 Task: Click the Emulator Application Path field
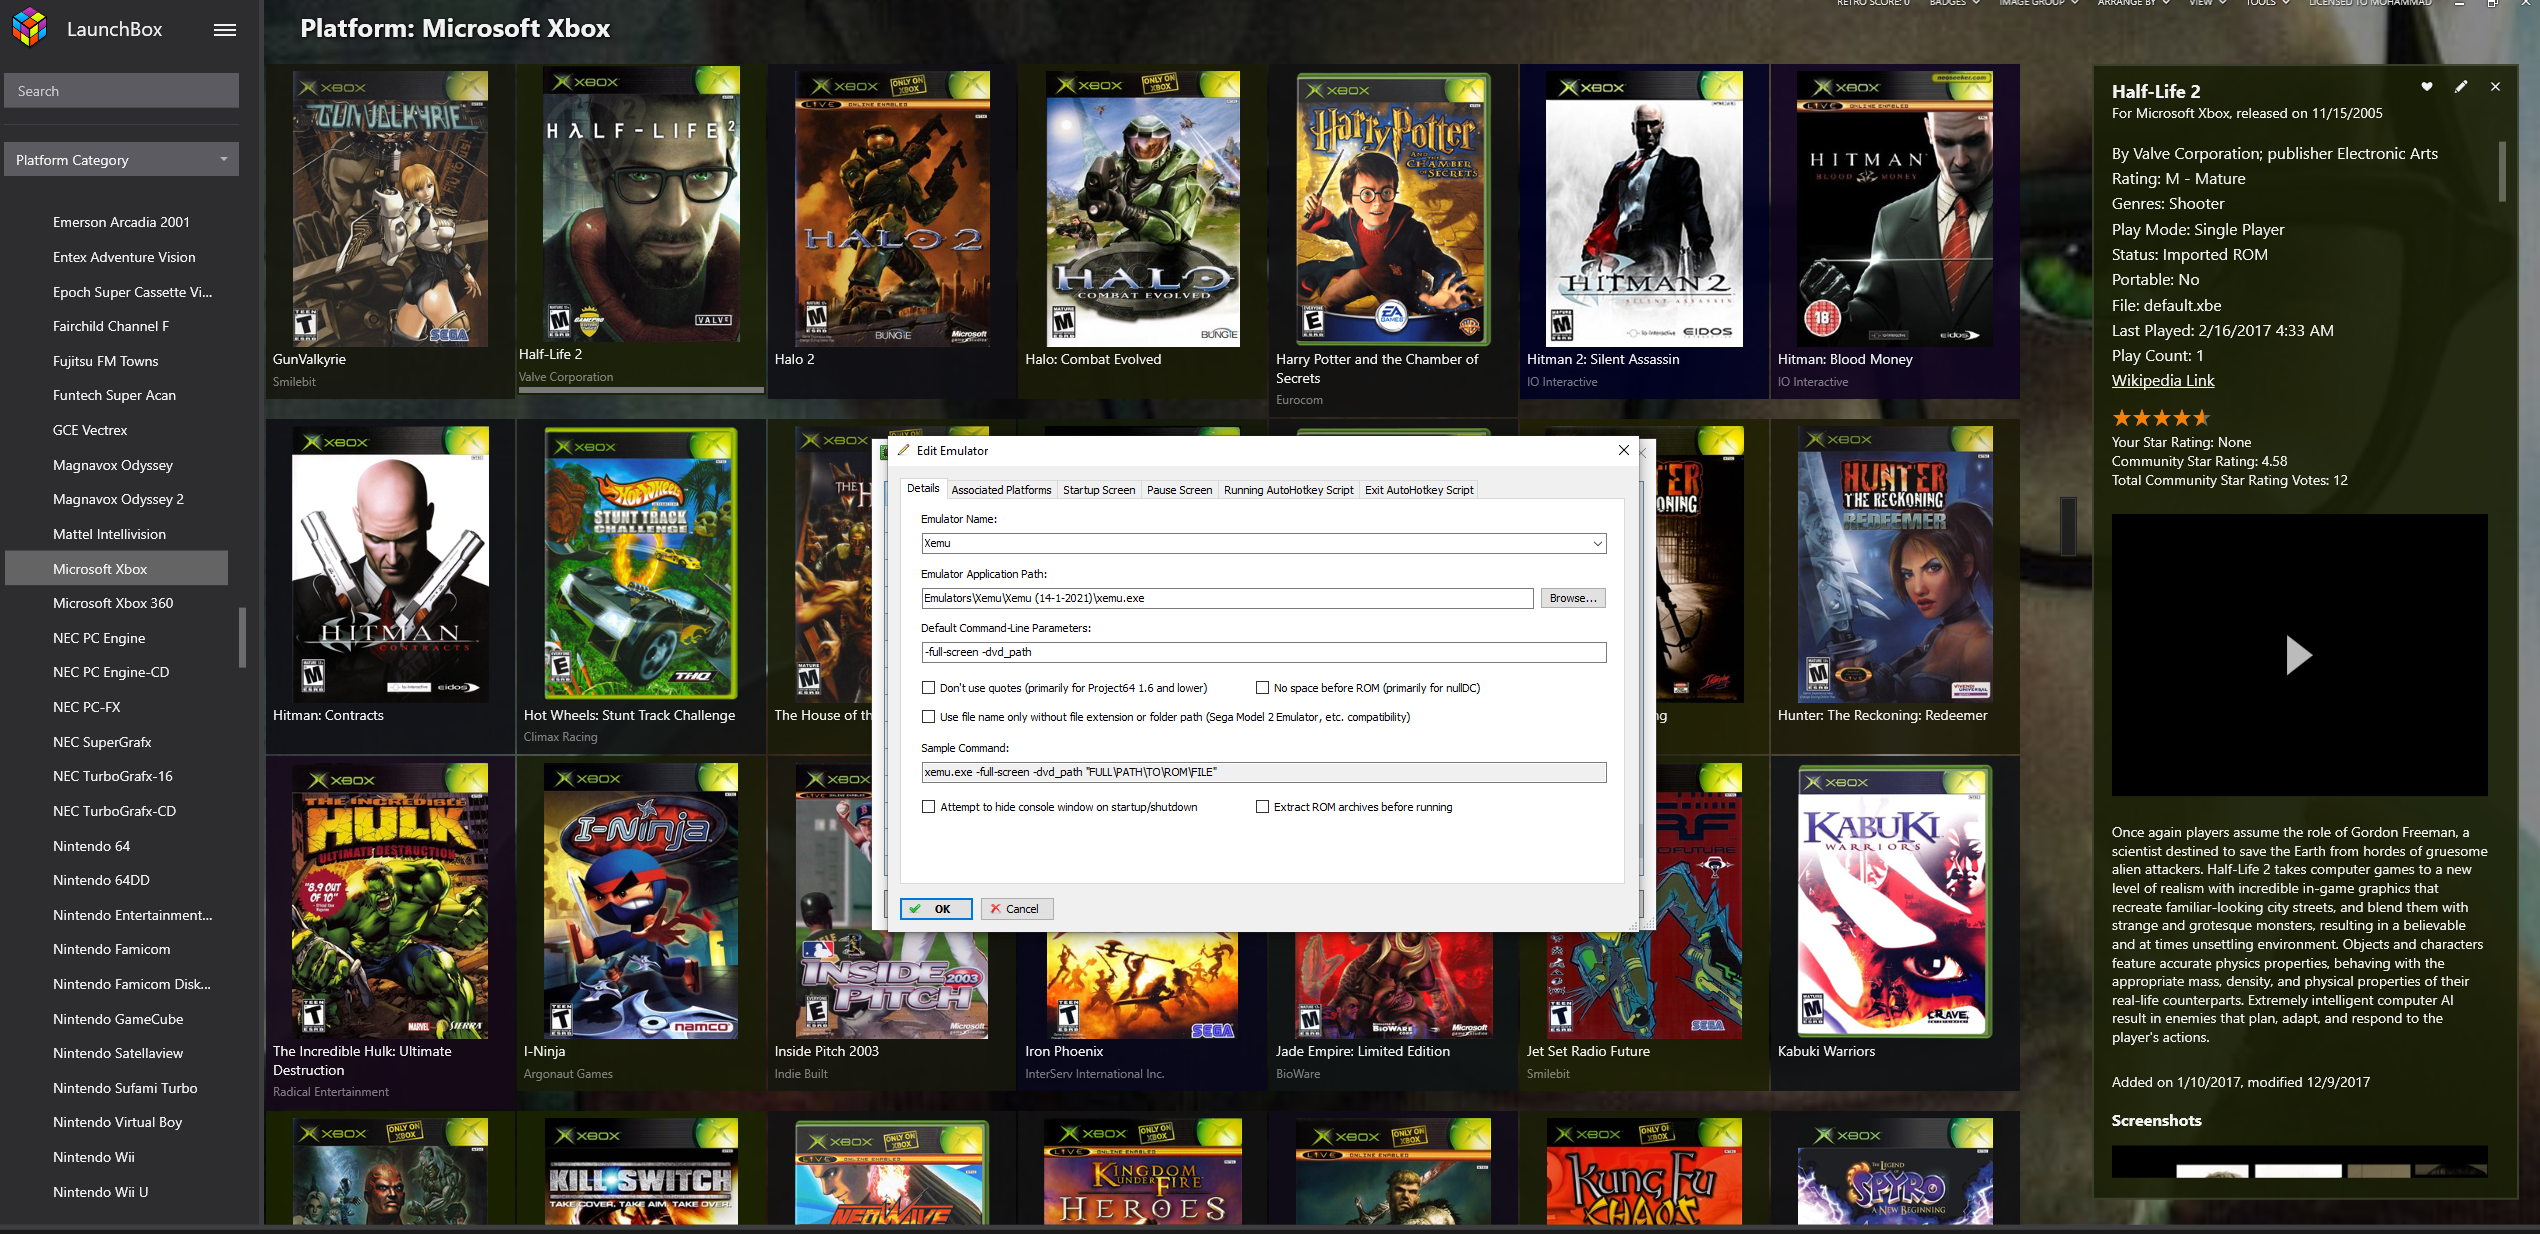(x=1227, y=598)
